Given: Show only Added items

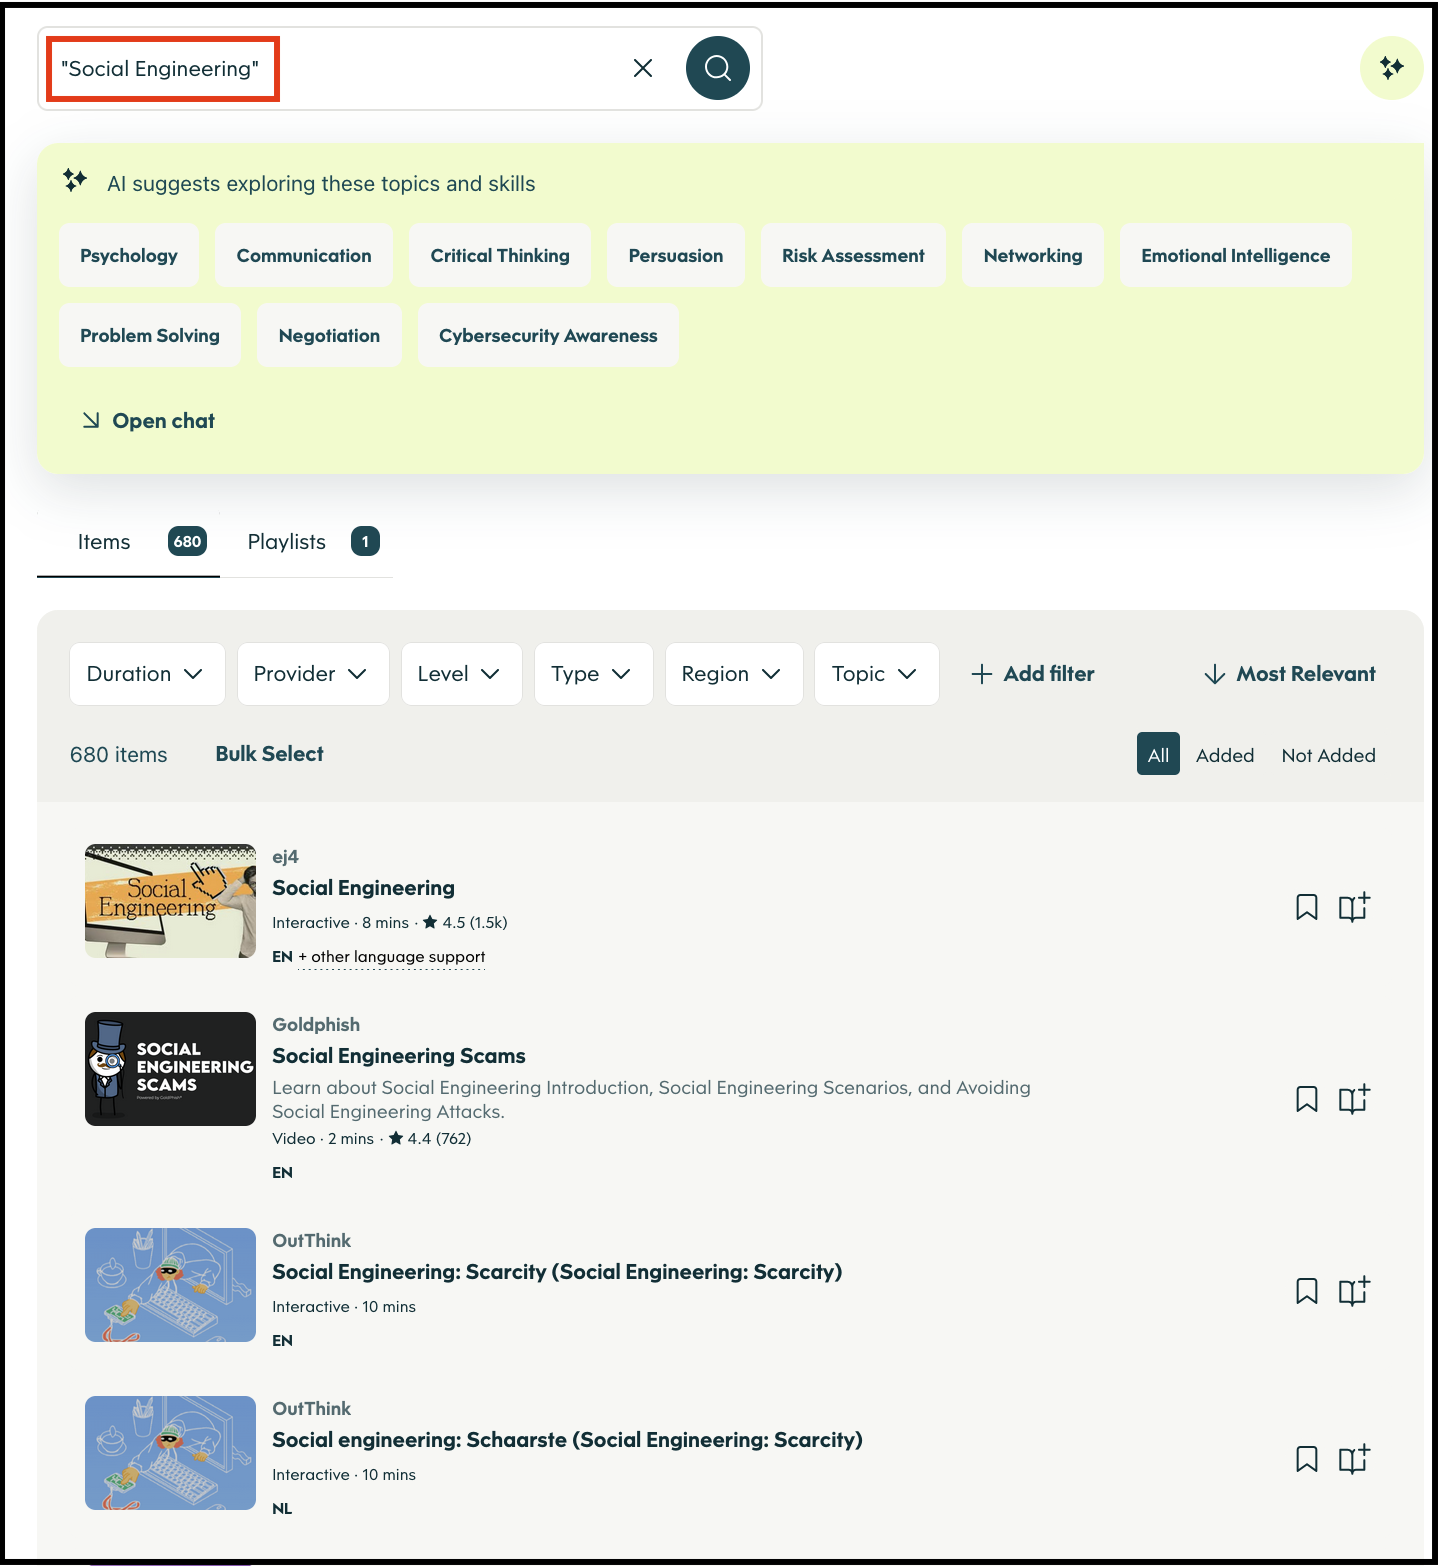Looking at the screenshot, I should click(1224, 755).
